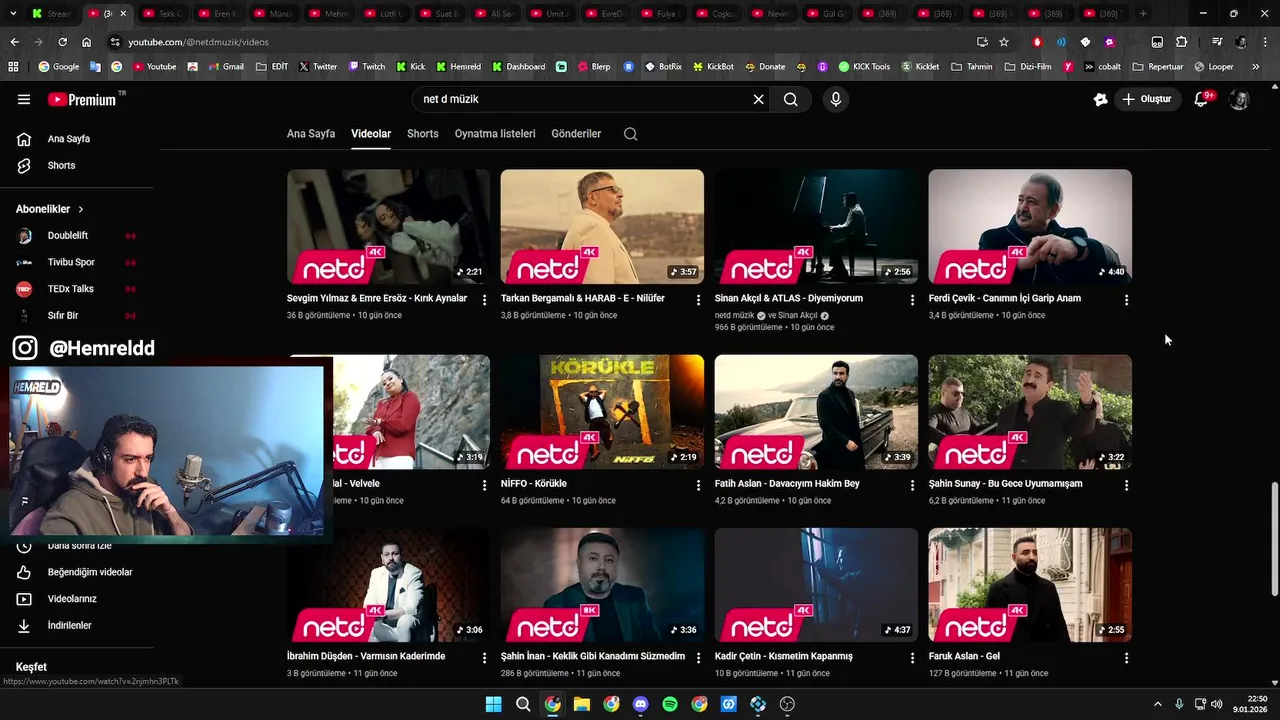Select the Videolar tab

[371, 134]
